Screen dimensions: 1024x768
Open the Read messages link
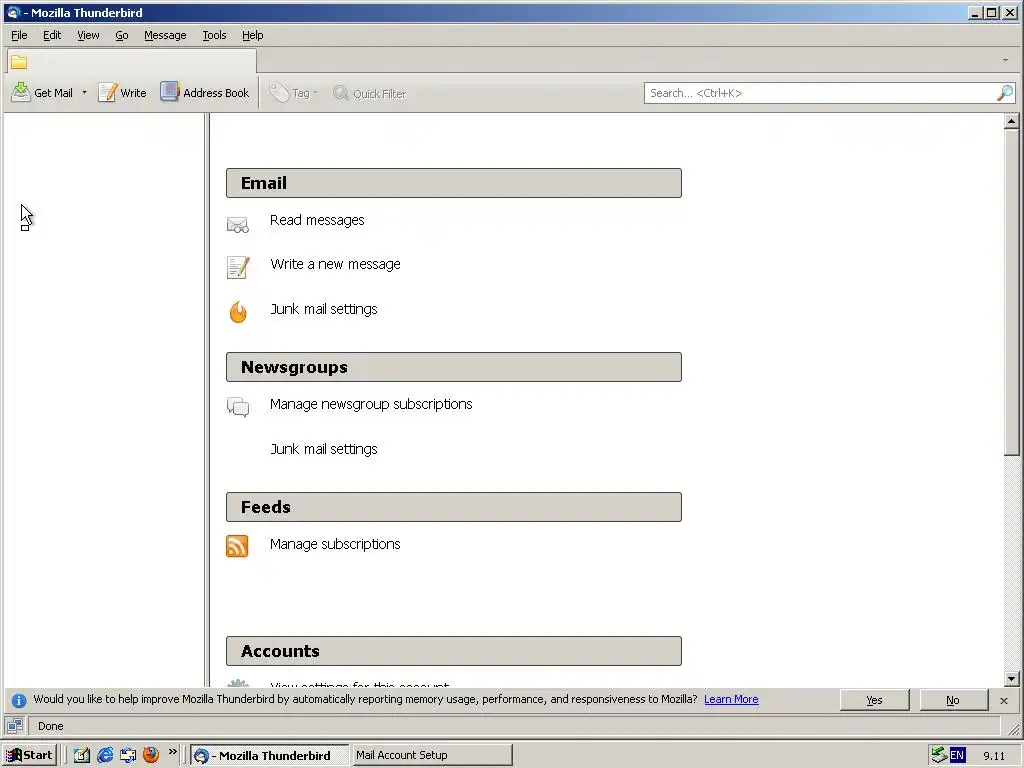[x=317, y=220]
